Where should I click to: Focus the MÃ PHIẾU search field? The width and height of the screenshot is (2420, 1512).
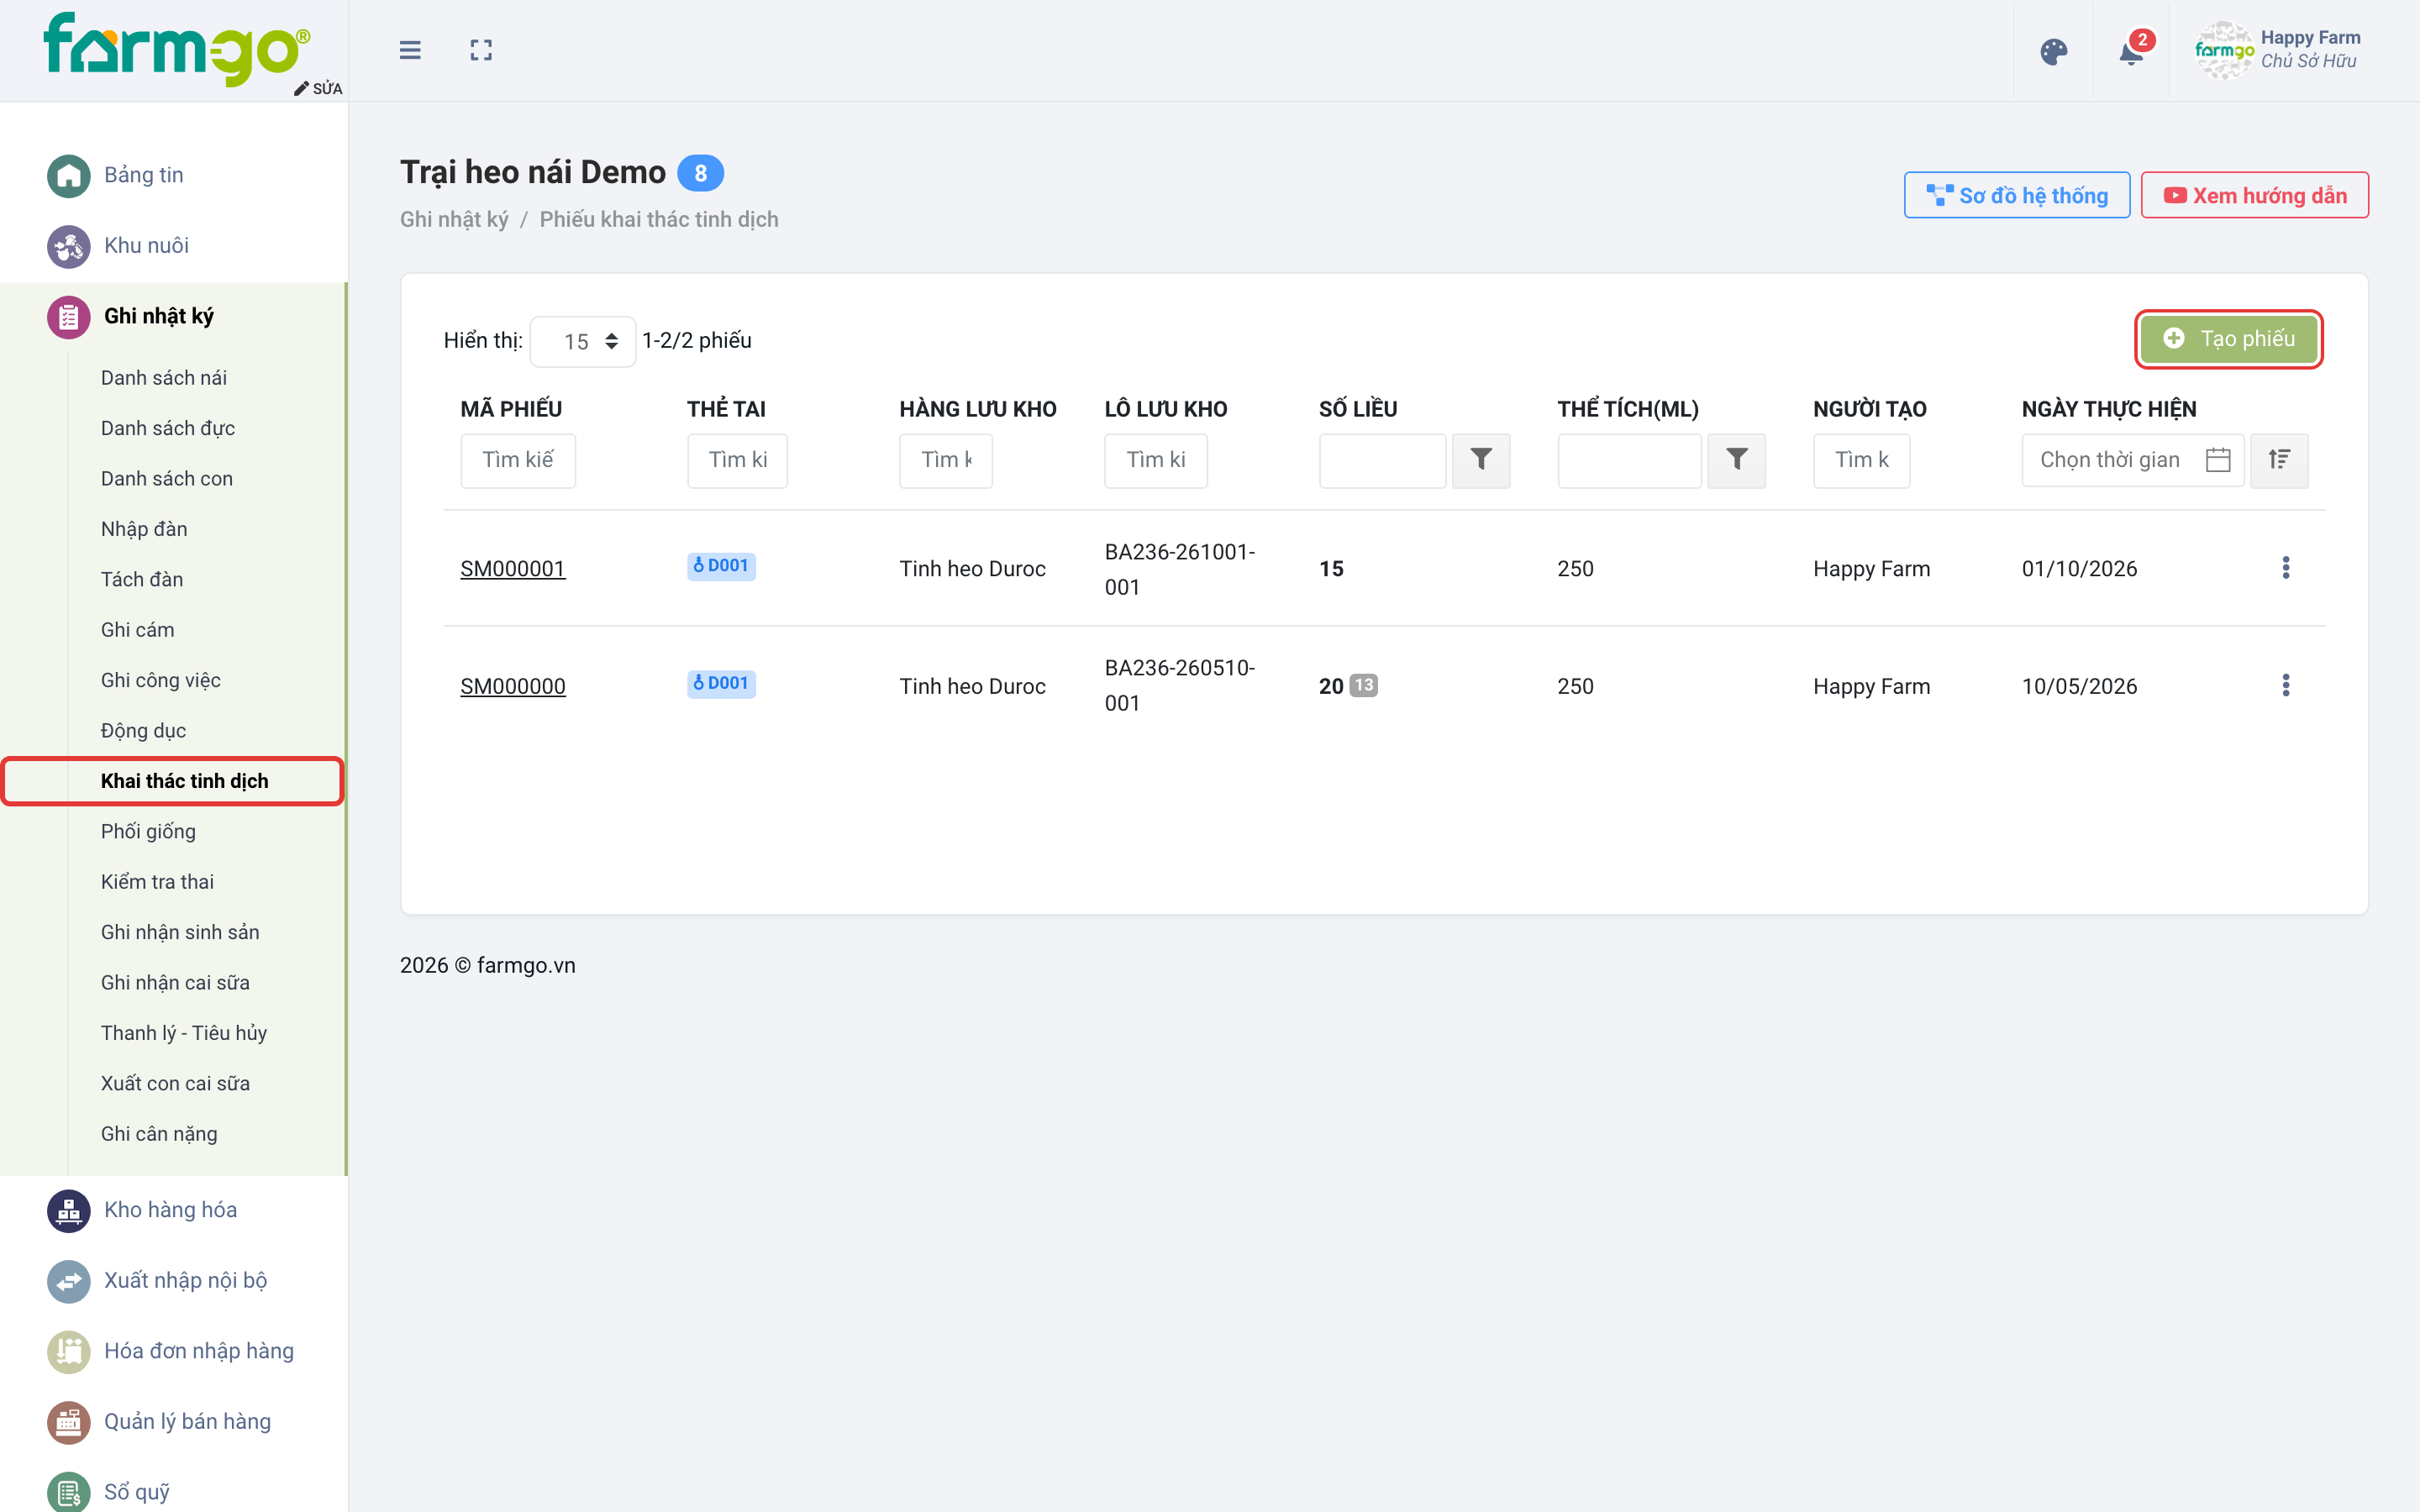click(518, 460)
